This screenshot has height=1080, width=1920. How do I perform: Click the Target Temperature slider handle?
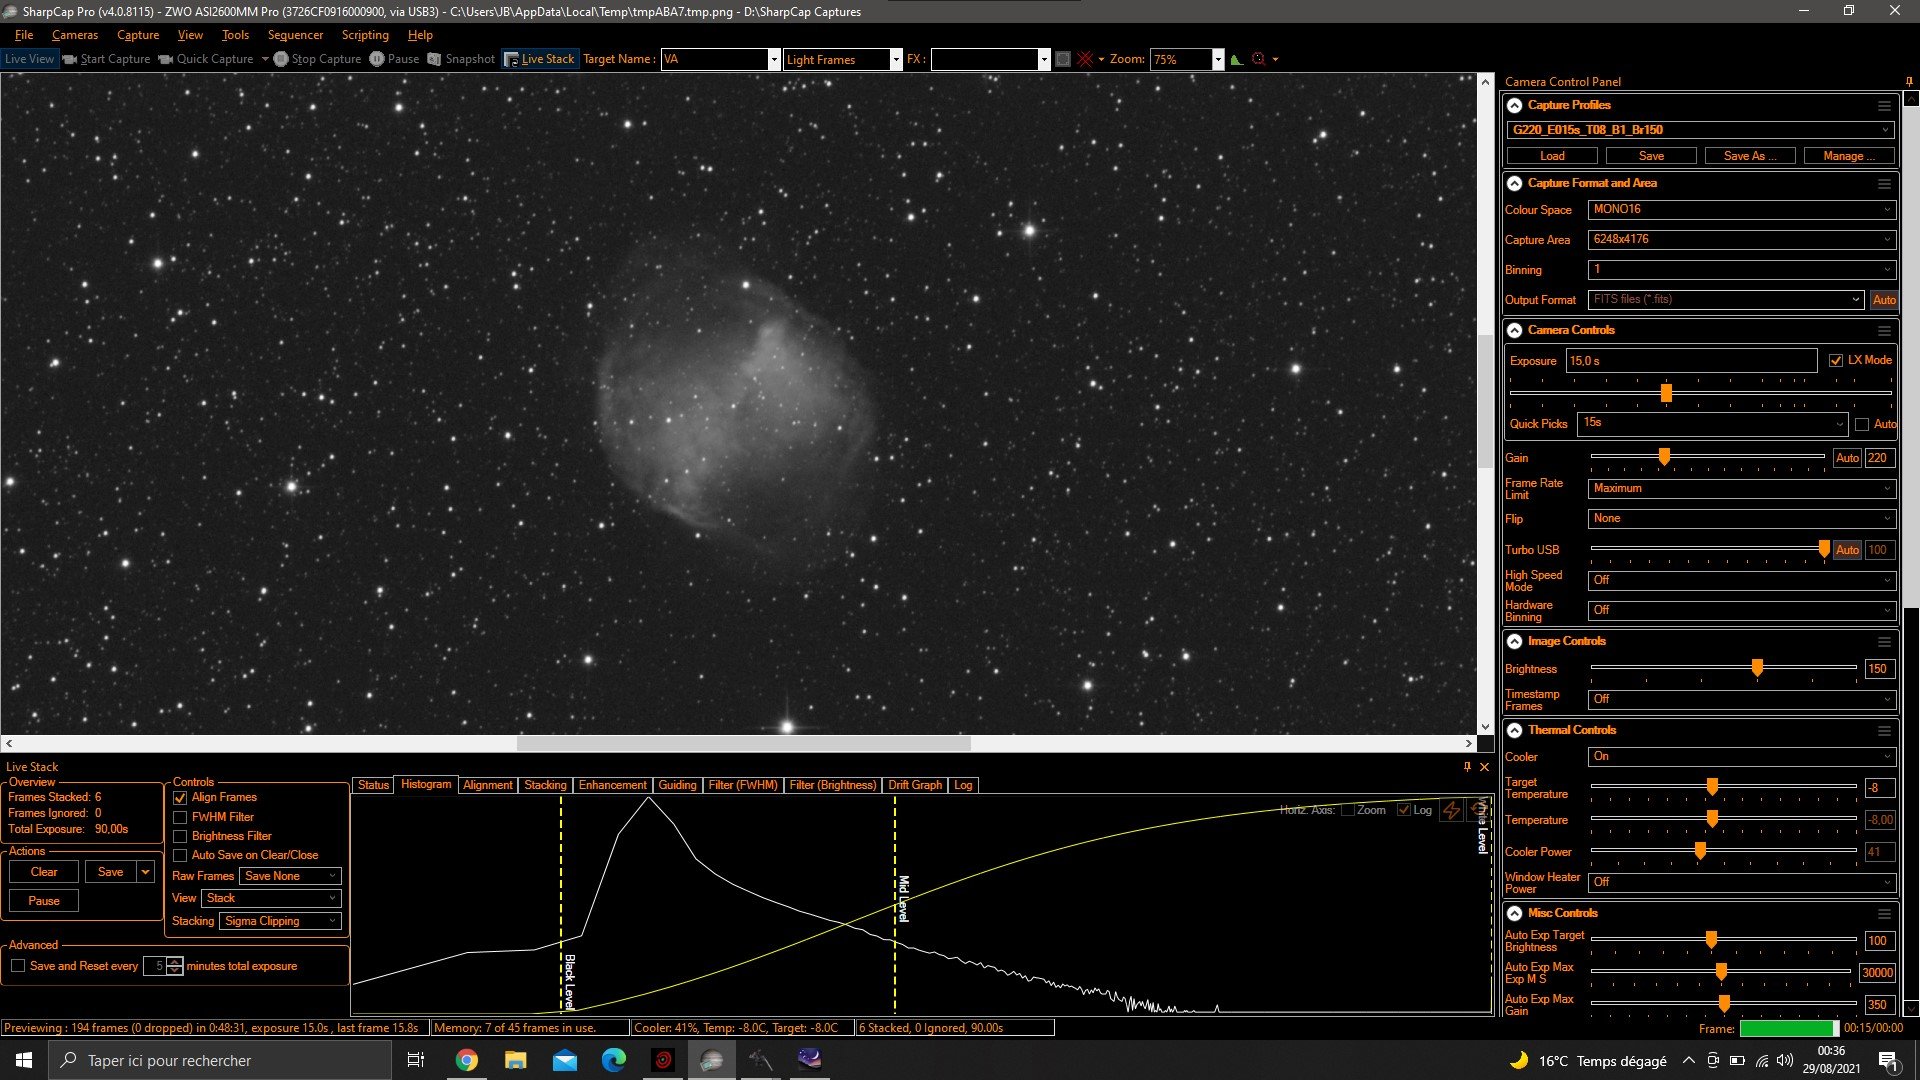point(1712,787)
